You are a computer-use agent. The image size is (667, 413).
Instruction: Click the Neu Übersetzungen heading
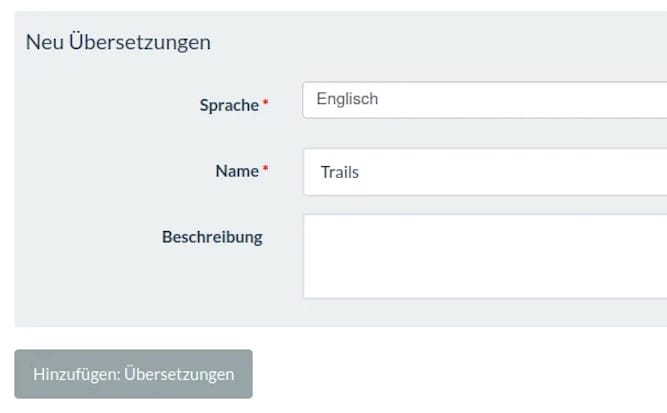118,42
